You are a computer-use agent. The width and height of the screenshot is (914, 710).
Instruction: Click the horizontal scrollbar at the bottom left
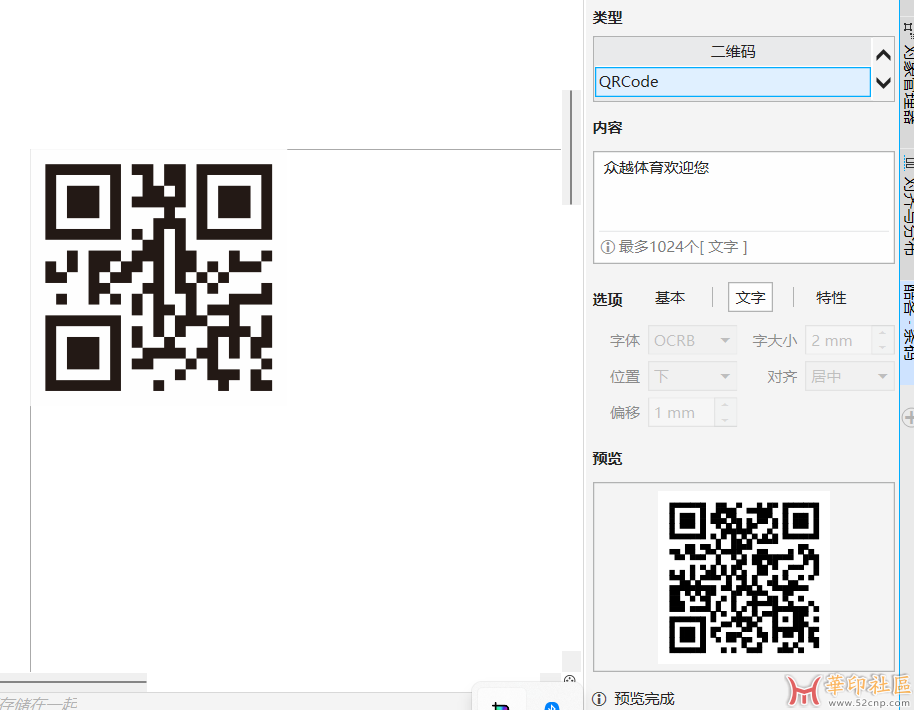click(x=73, y=681)
